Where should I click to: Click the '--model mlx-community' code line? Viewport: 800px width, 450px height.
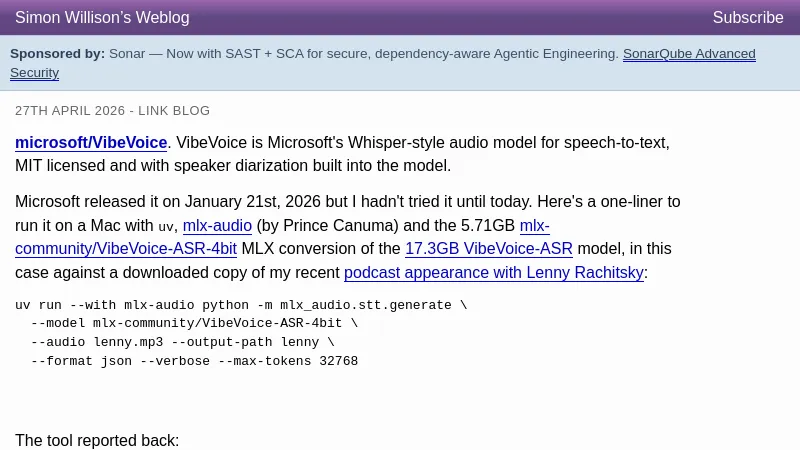(193, 324)
